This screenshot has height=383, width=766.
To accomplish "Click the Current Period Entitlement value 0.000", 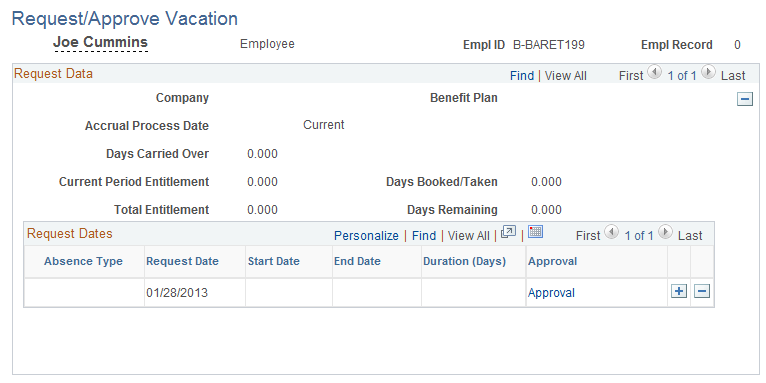I will tap(262, 182).
